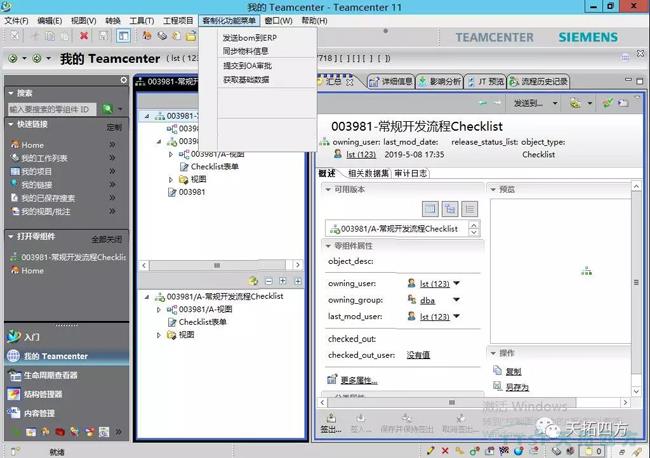Click the 复制 action link

coord(514,371)
